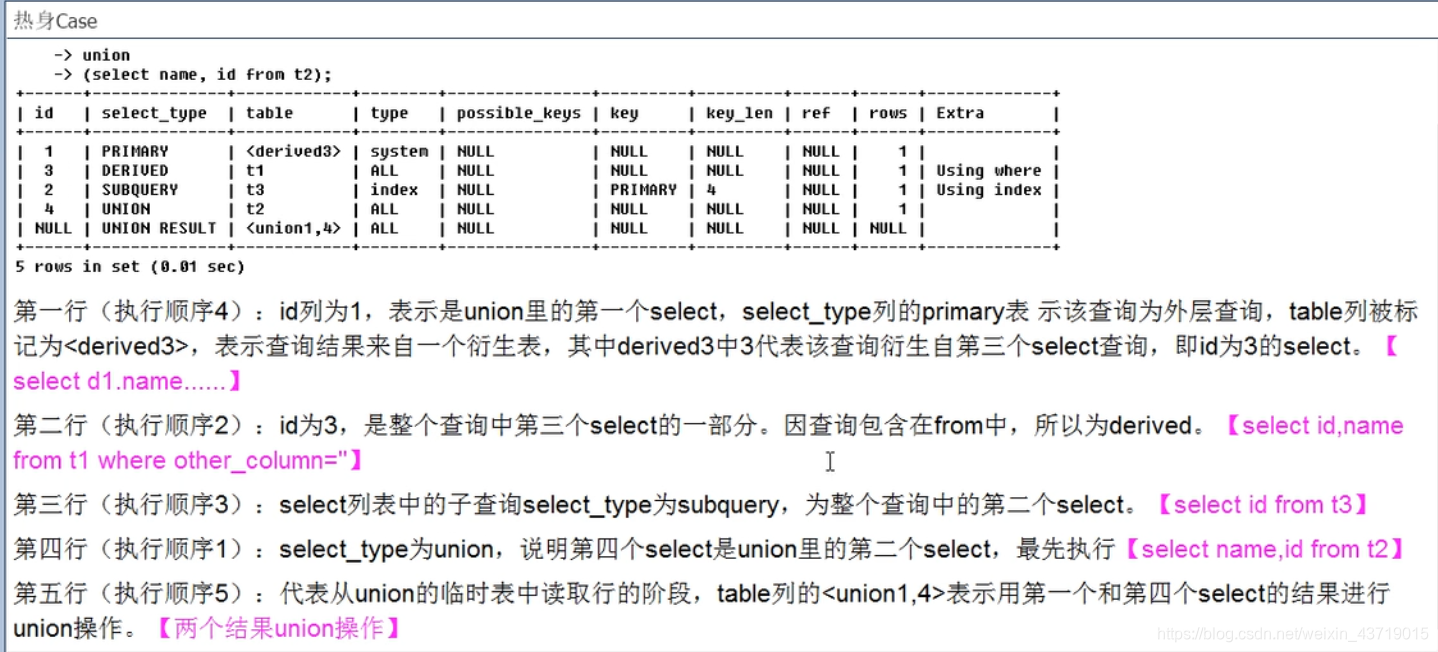This screenshot has width=1438, height=652.
Task: Select pink text "【select id from t3】"
Action: click(x=1263, y=505)
